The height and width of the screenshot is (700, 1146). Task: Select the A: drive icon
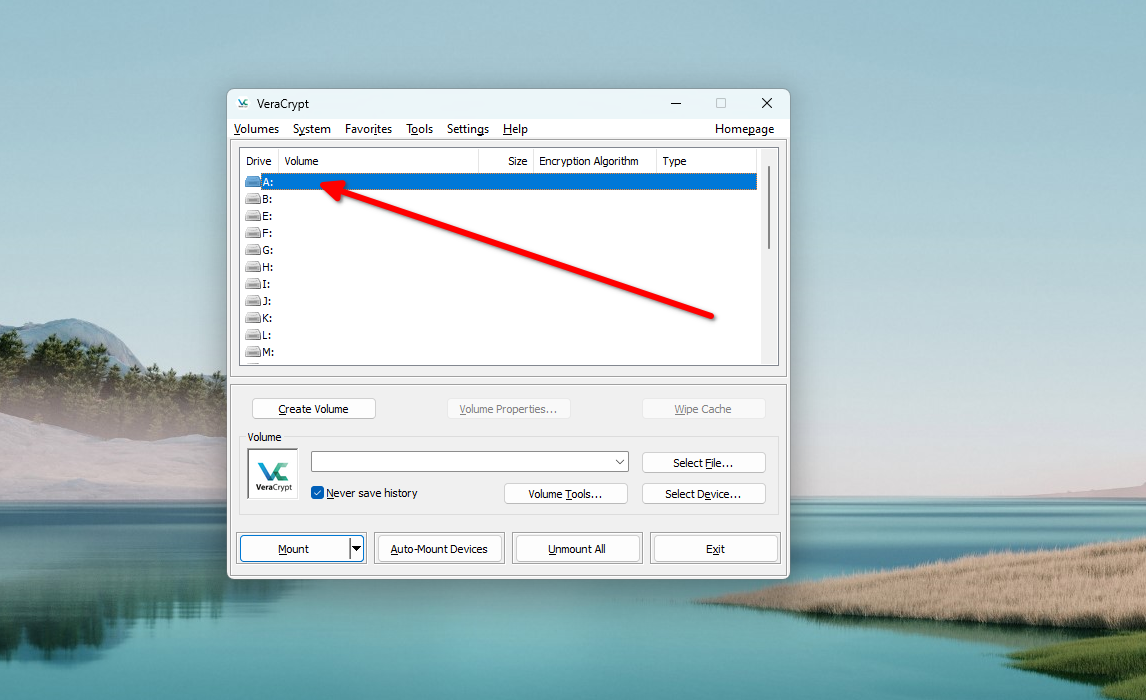click(x=253, y=181)
